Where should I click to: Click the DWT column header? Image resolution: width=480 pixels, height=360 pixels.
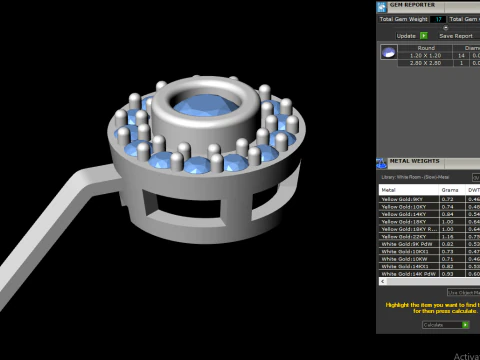click(473, 190)
